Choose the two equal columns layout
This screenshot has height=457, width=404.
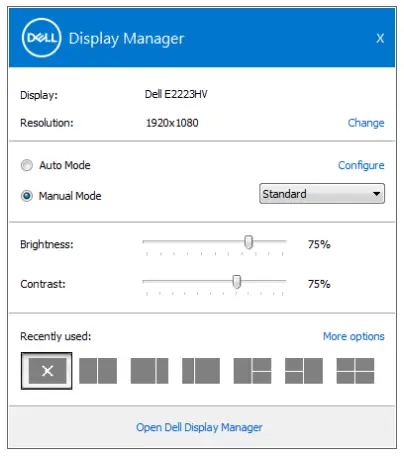click(x=98, y=371)
